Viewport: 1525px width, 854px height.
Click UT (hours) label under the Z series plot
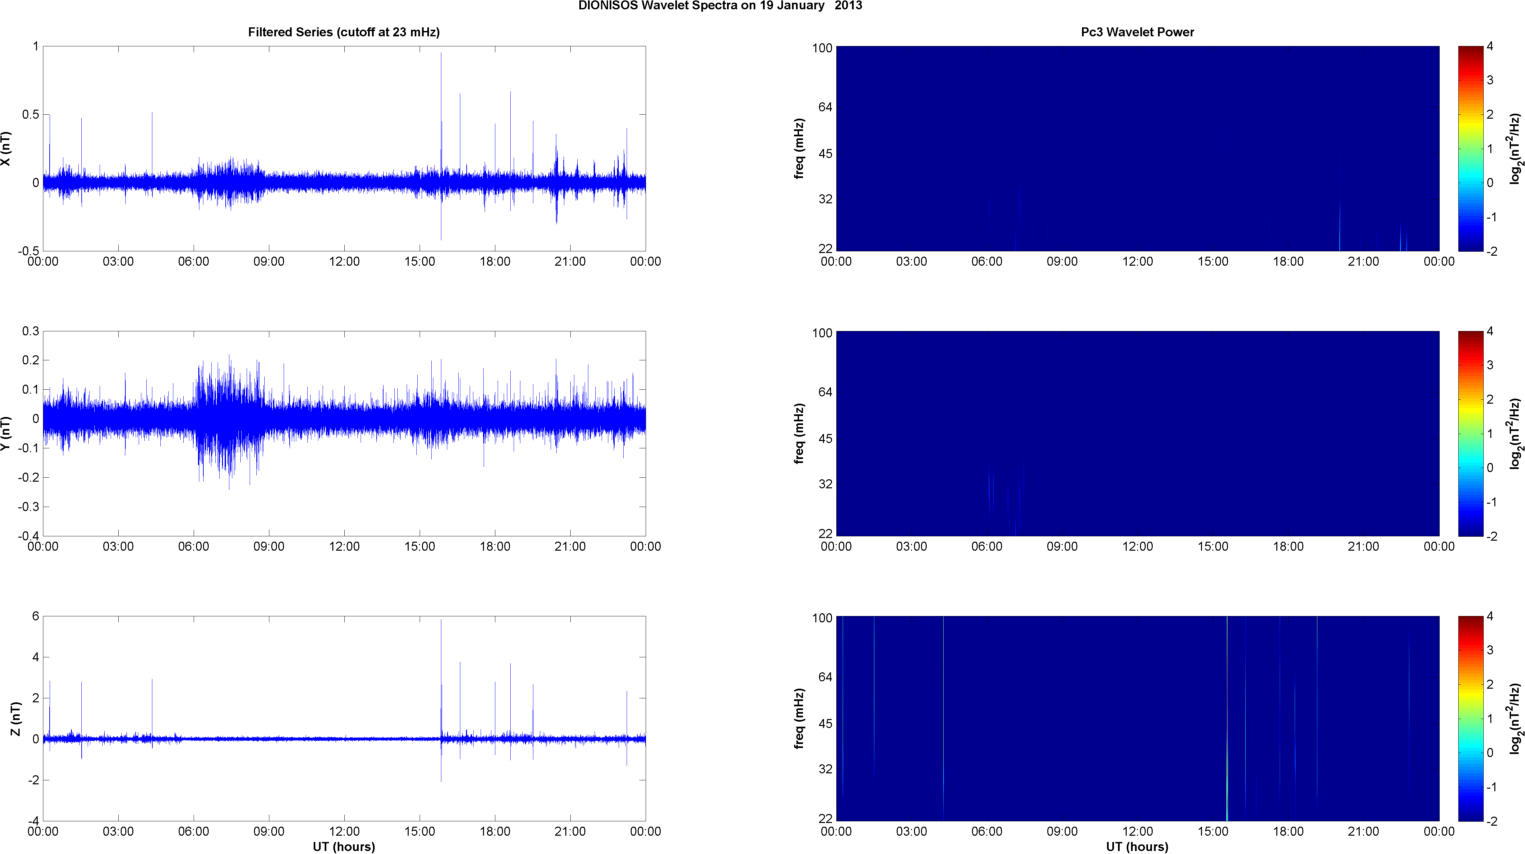click(344, 847)
